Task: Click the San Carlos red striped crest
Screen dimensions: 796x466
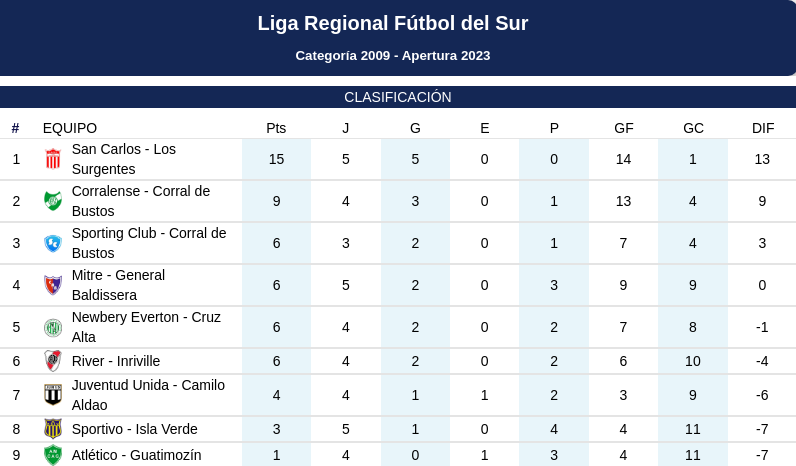Action: [x=53, y=159]
